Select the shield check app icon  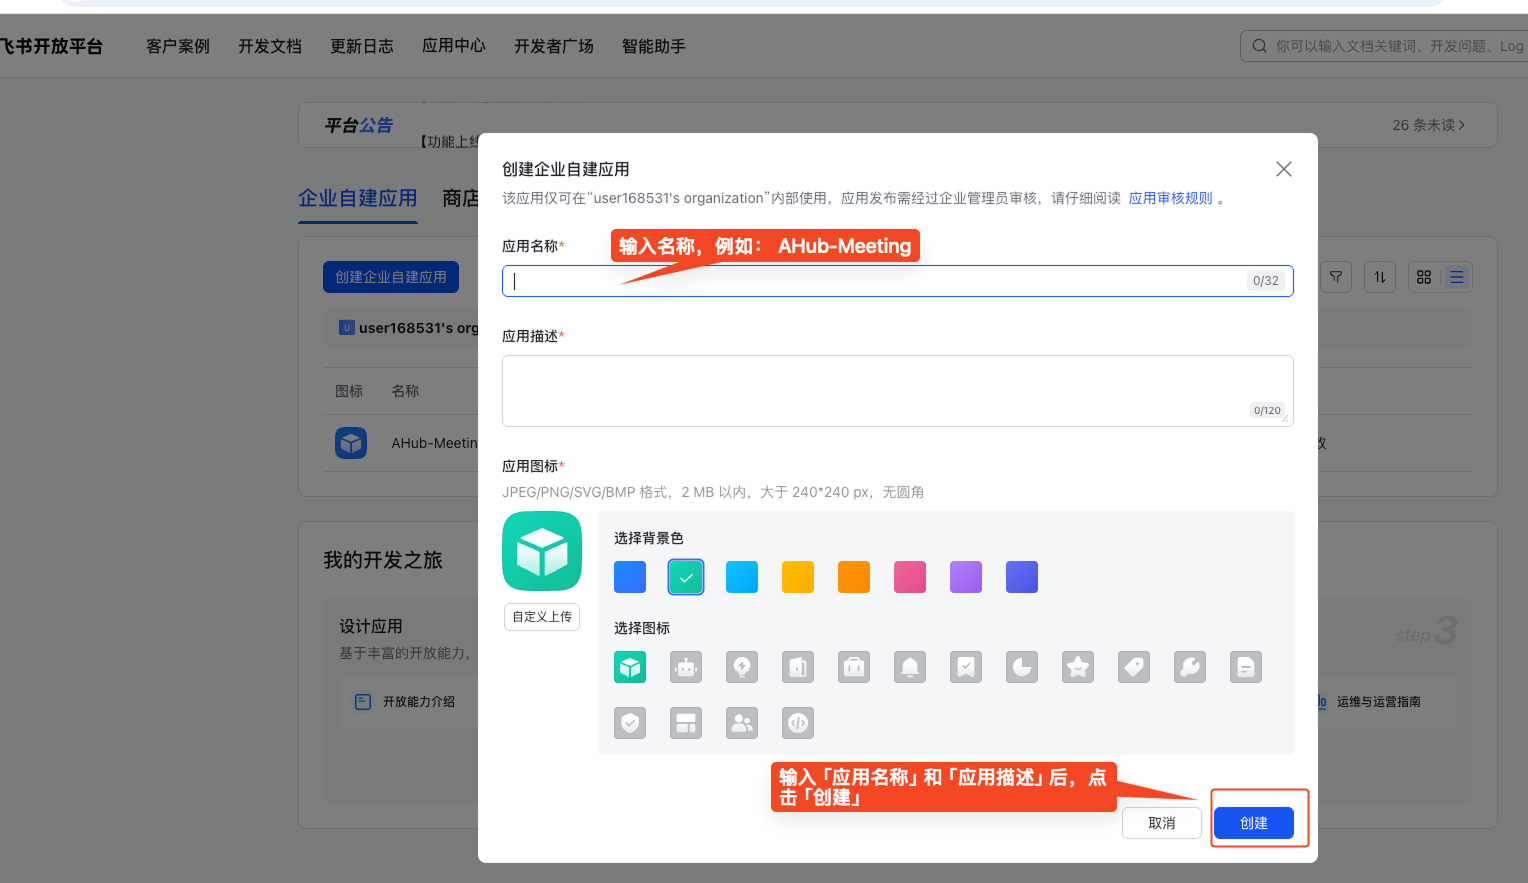click(x=630, y=723)
